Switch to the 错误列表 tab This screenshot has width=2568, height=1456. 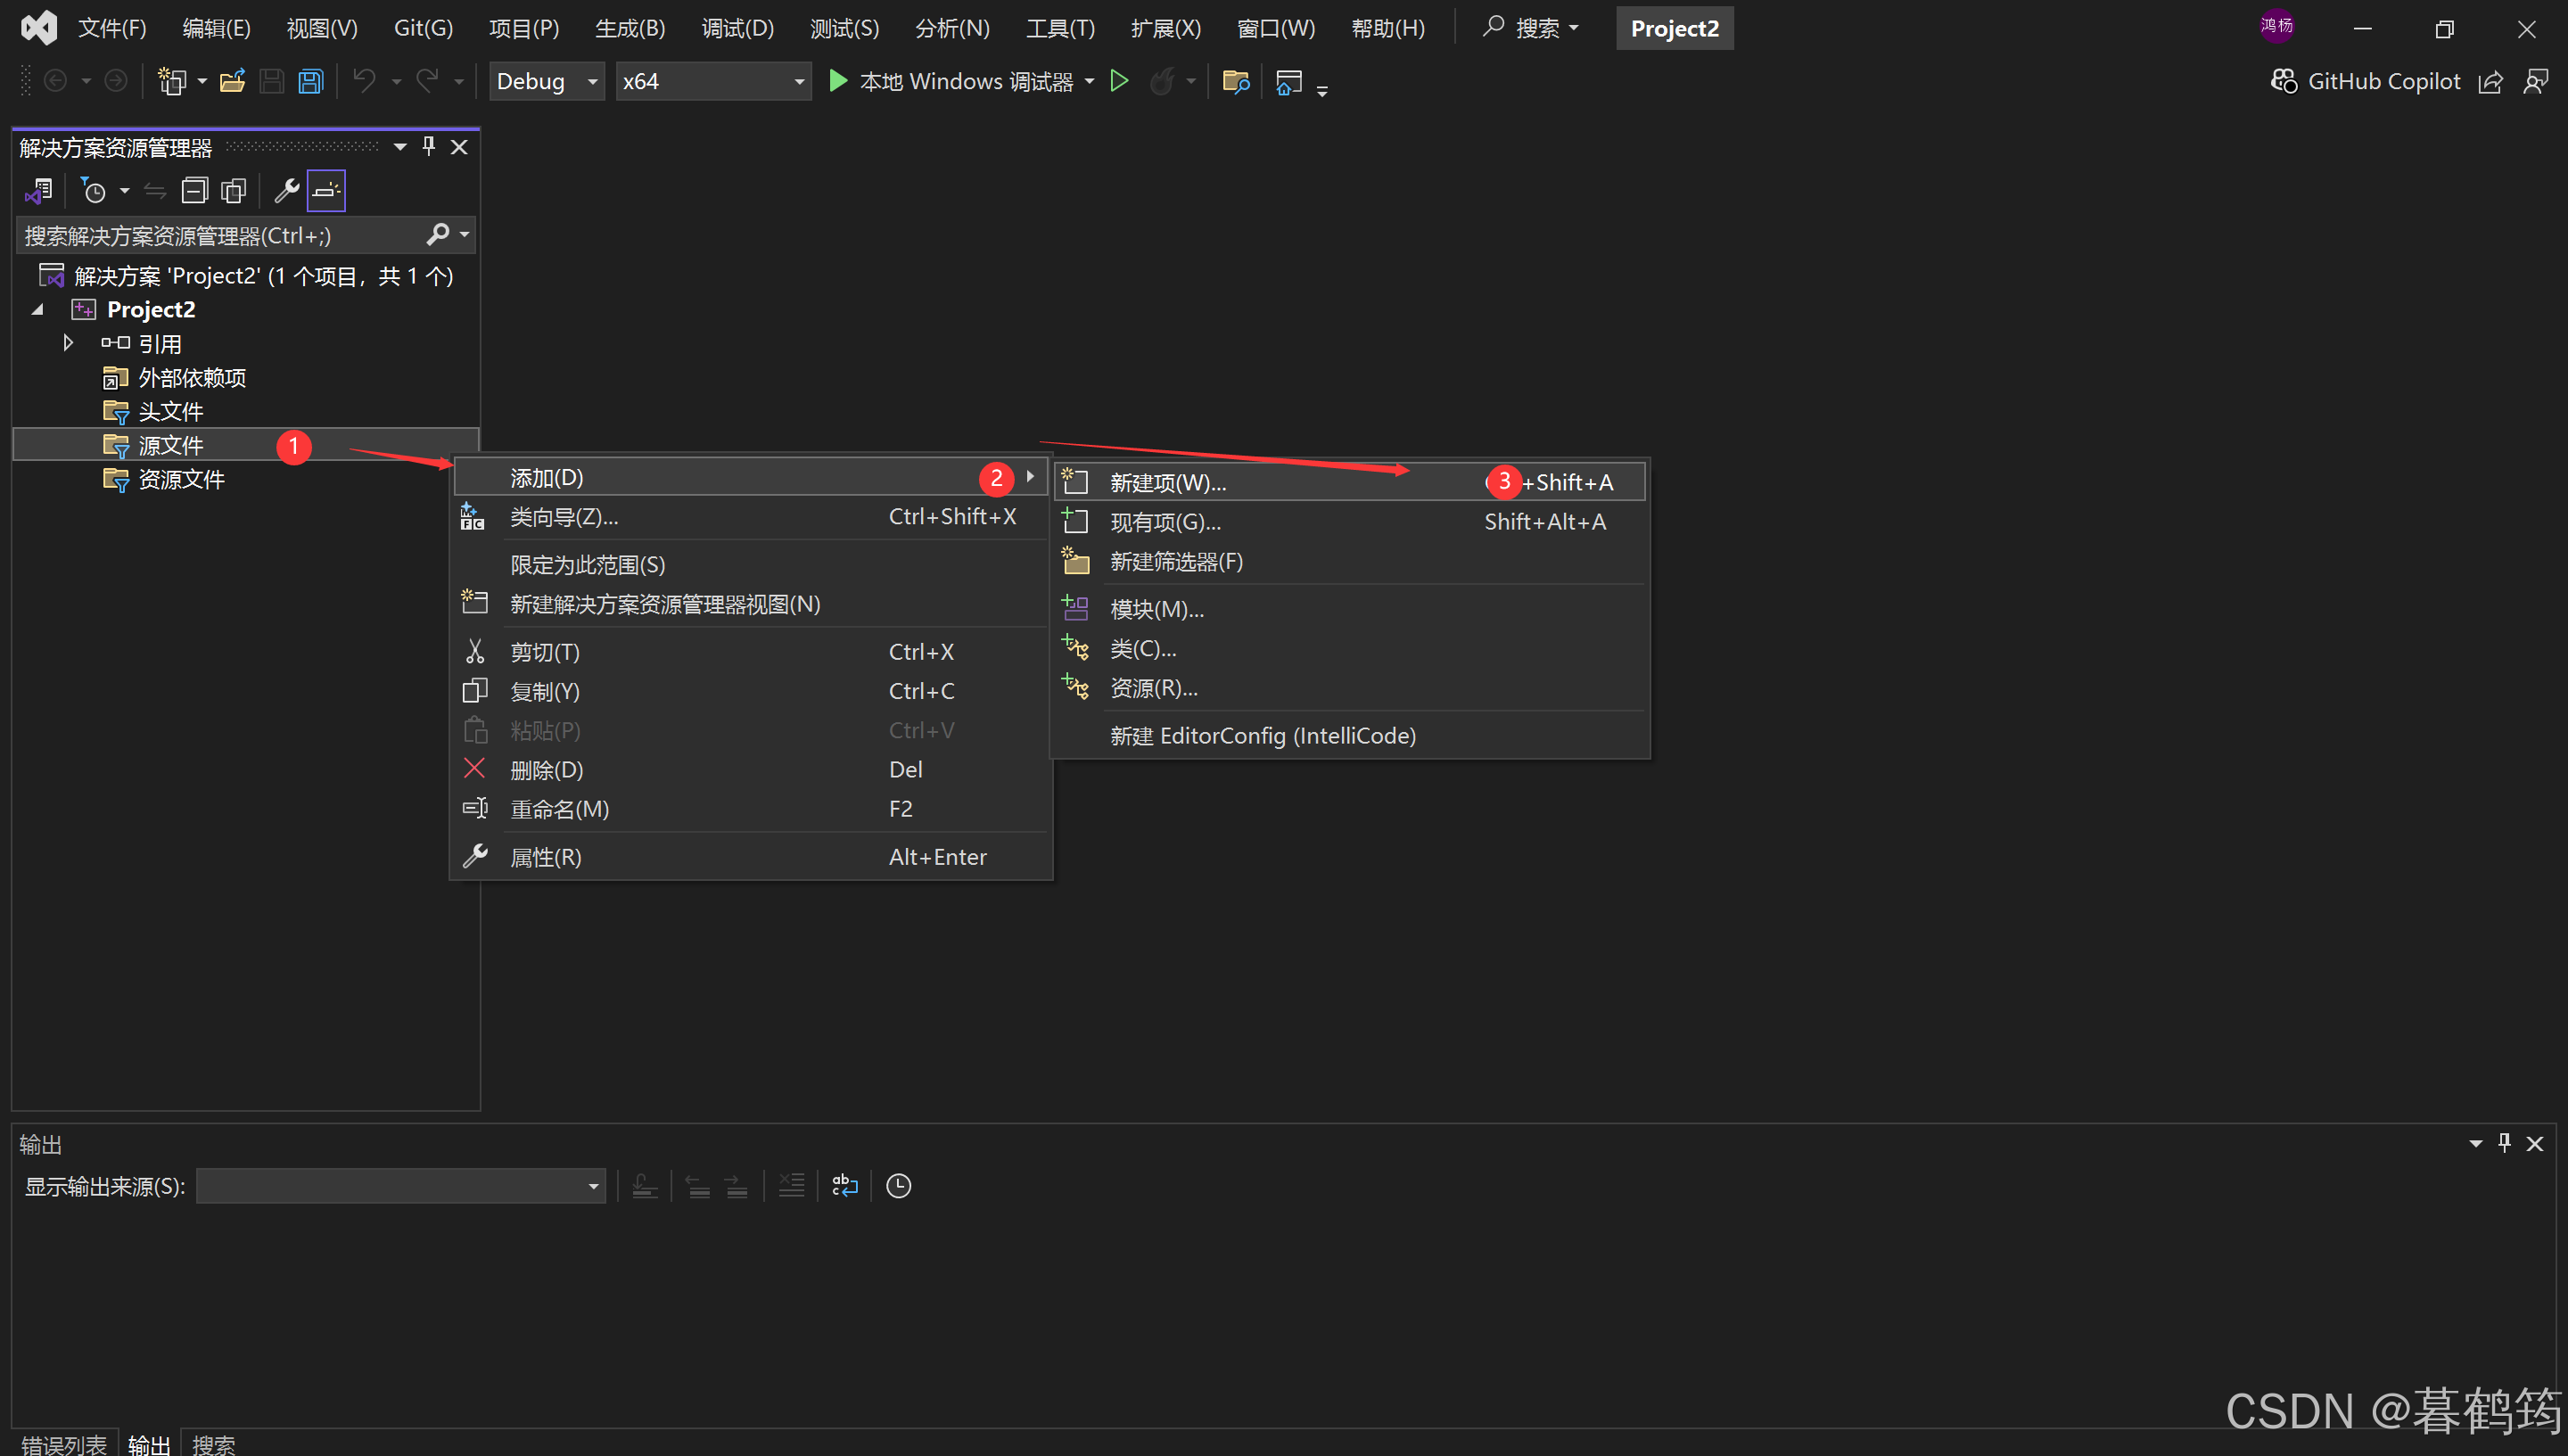(x=63, y=1444)
